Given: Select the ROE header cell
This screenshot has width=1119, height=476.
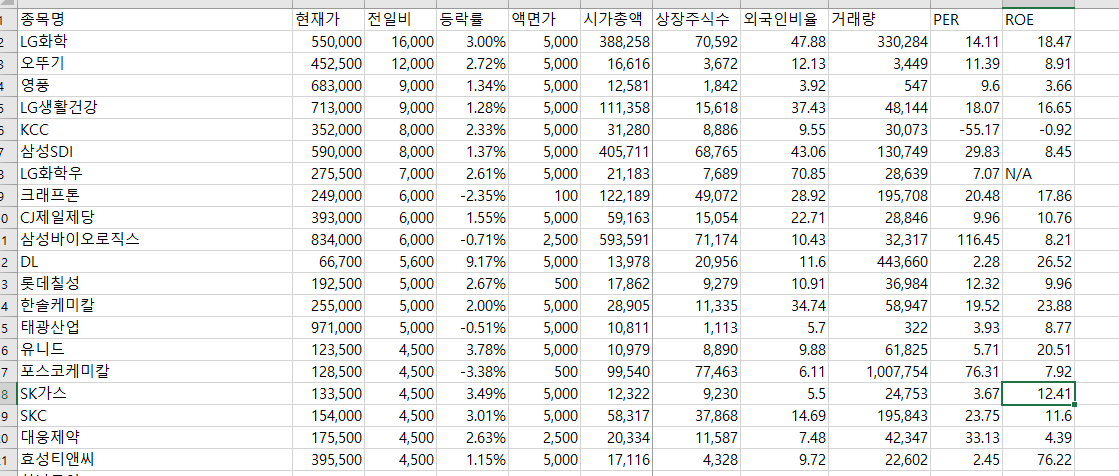Looking at the screenshot, I should pos(1038,19).
